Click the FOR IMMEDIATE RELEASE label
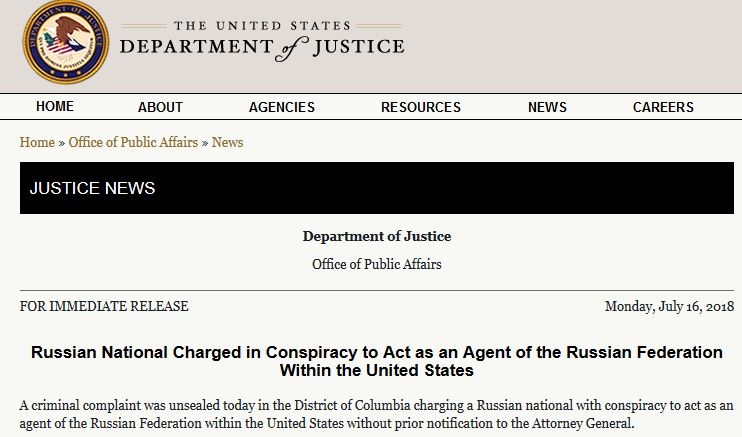This screenshot has height=437, width=742. [x=104, y=306]
